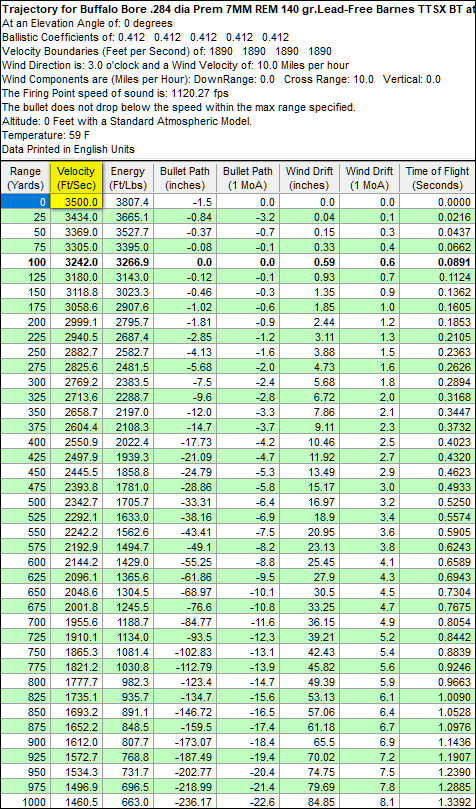Select the highlighted Velocity column header
The width and height of the screenshot is (476, 809).
coord(76,178)
